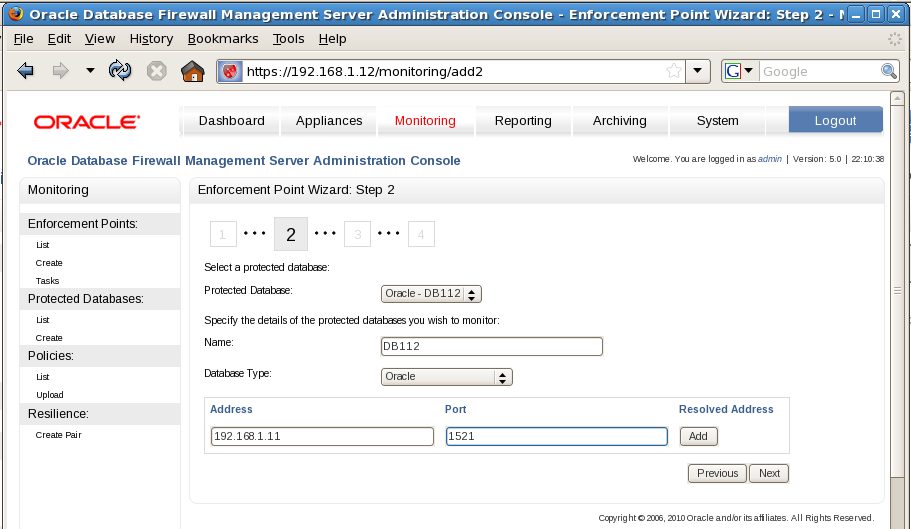Go to browser Home icon

(x=192, y=71)
